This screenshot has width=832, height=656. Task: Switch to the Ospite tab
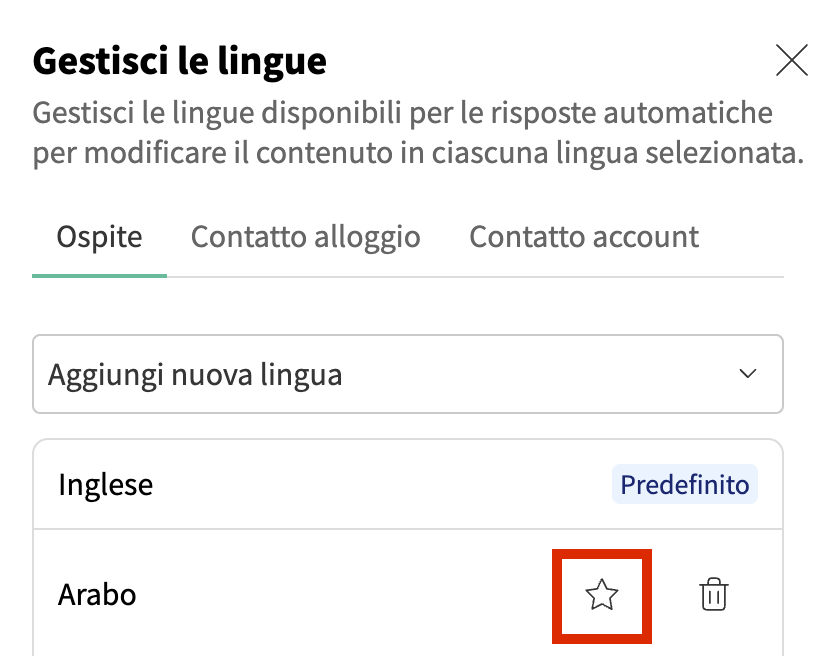pos(99,237)
